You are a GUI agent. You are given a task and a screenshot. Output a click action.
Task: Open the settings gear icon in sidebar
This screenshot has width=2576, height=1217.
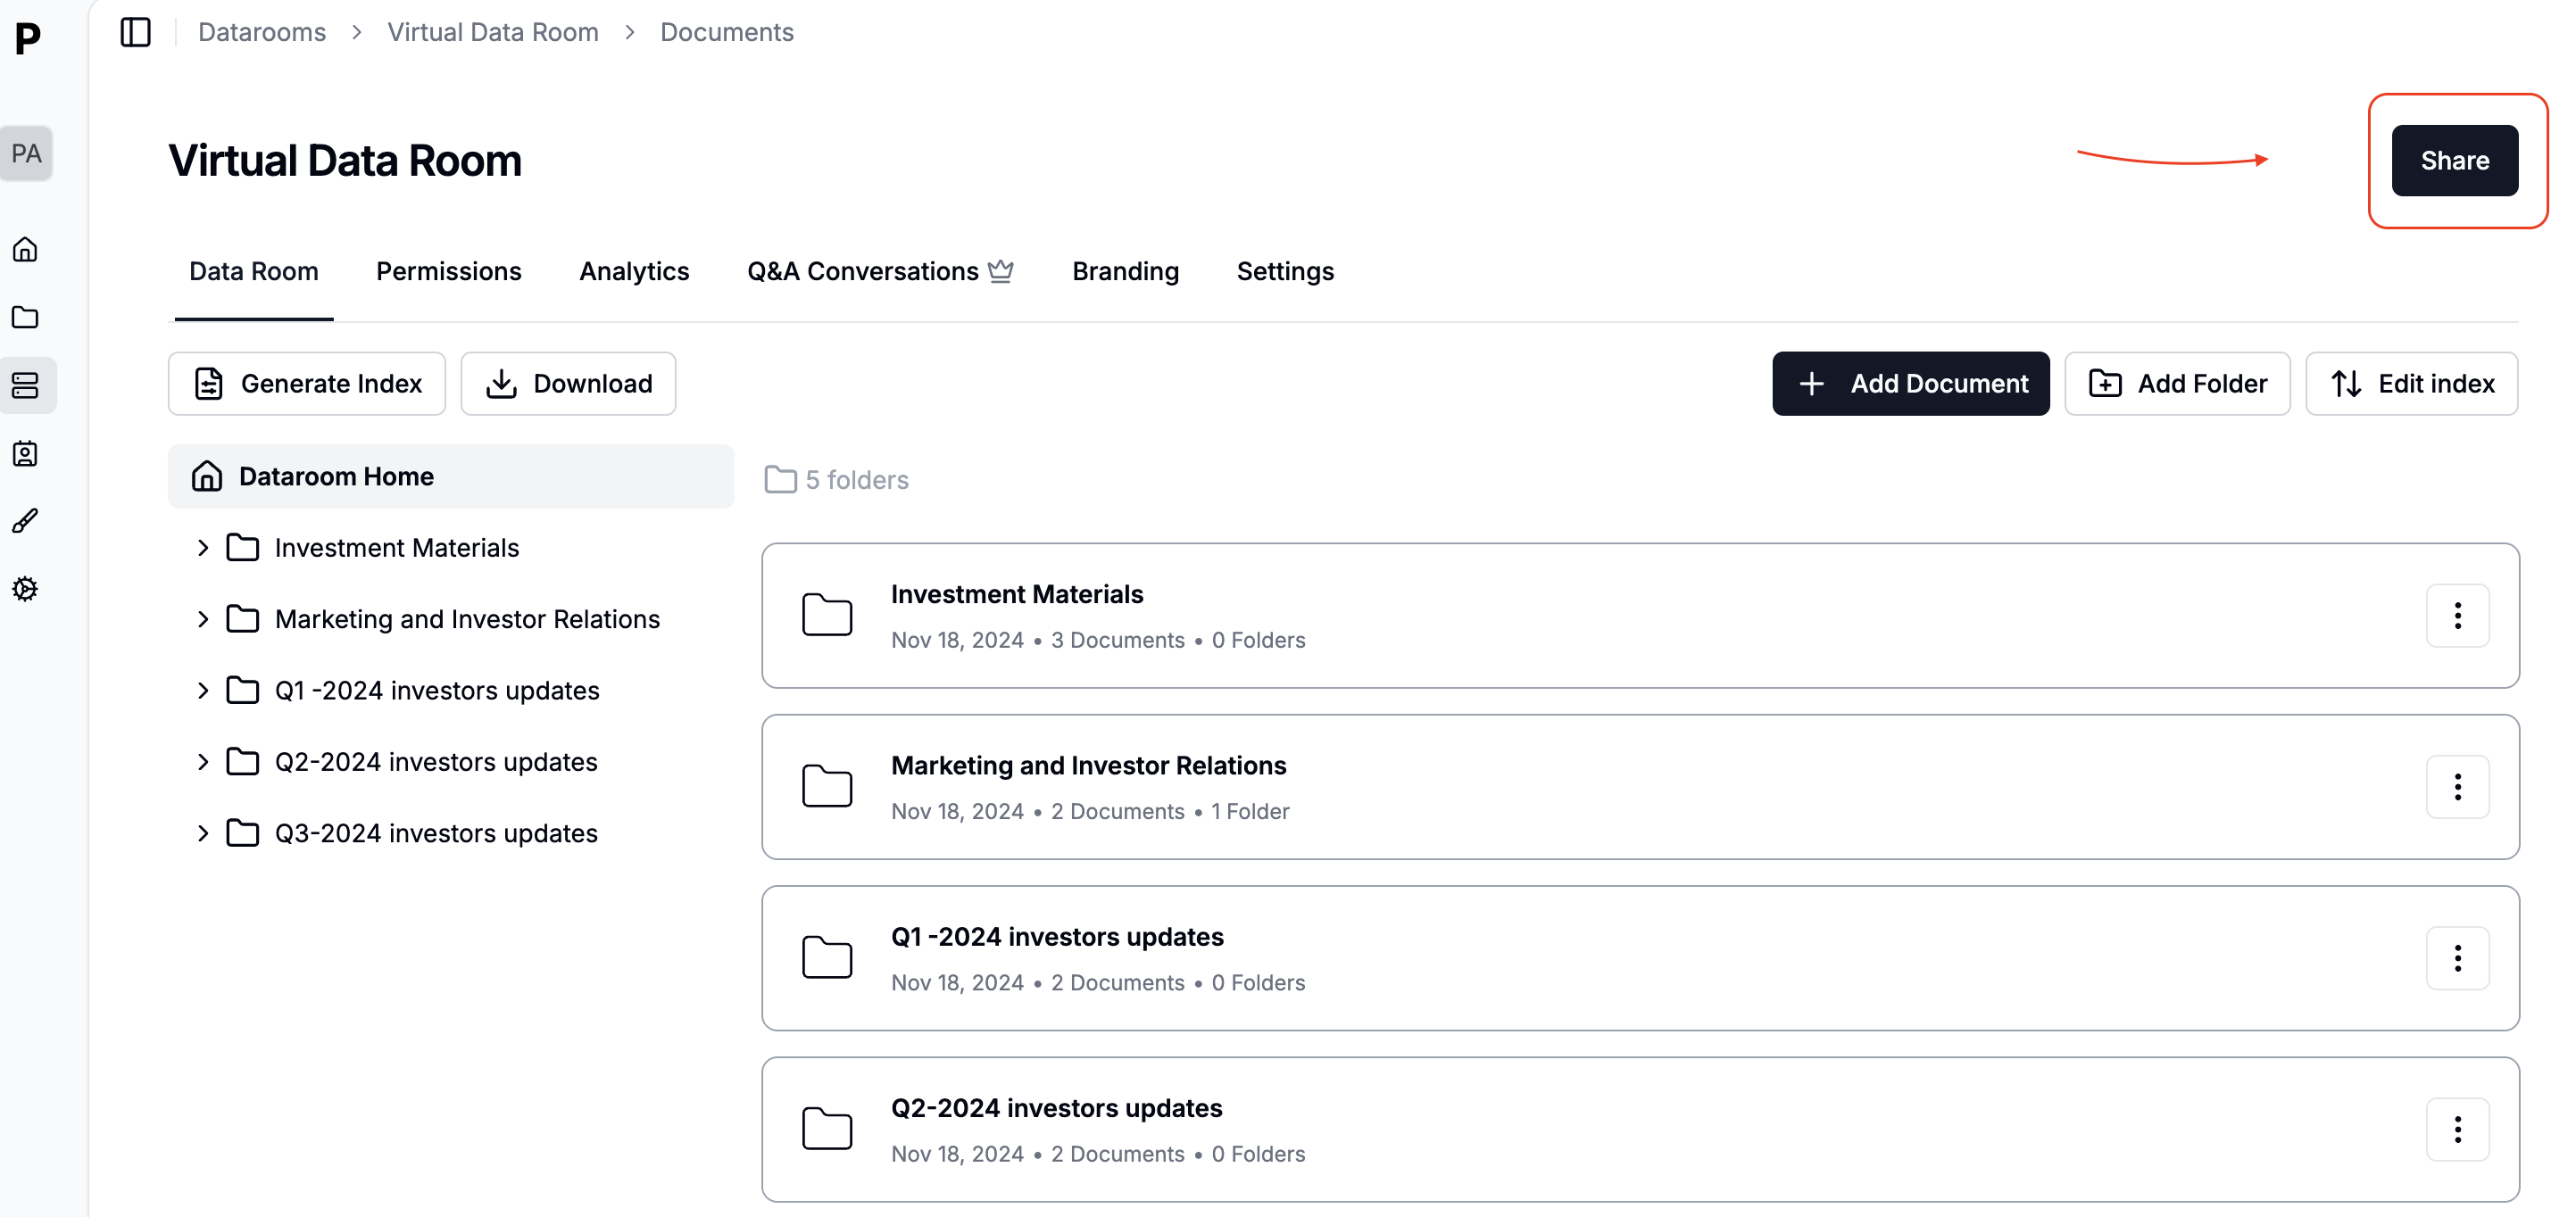pyautogui.click(x=25, y=589)
